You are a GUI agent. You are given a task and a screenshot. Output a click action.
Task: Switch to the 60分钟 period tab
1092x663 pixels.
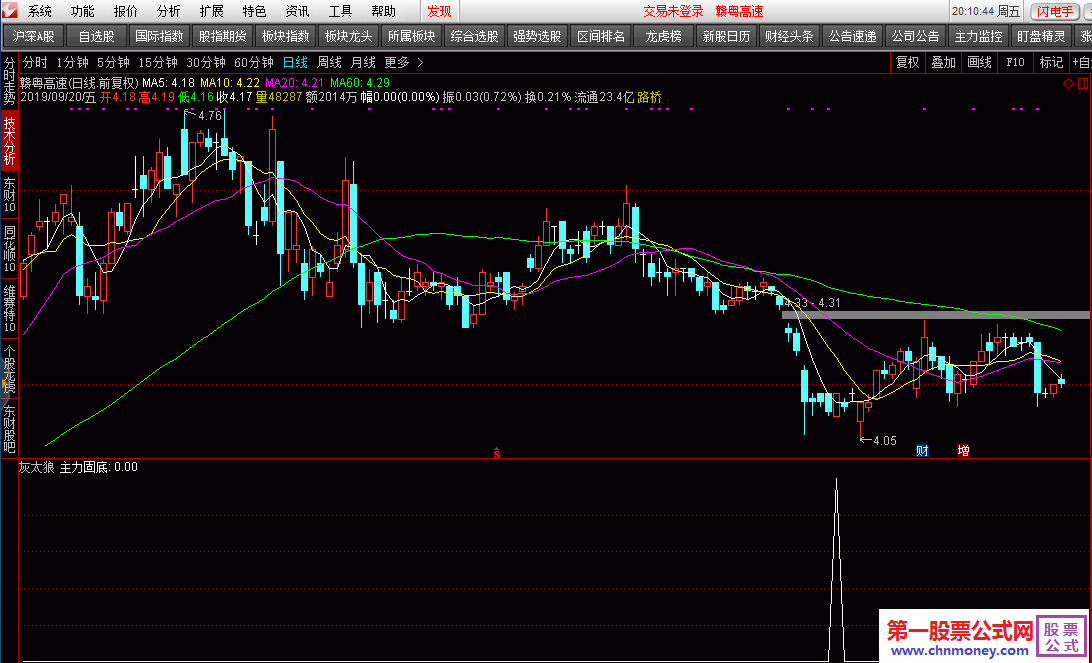click(254, 63)
